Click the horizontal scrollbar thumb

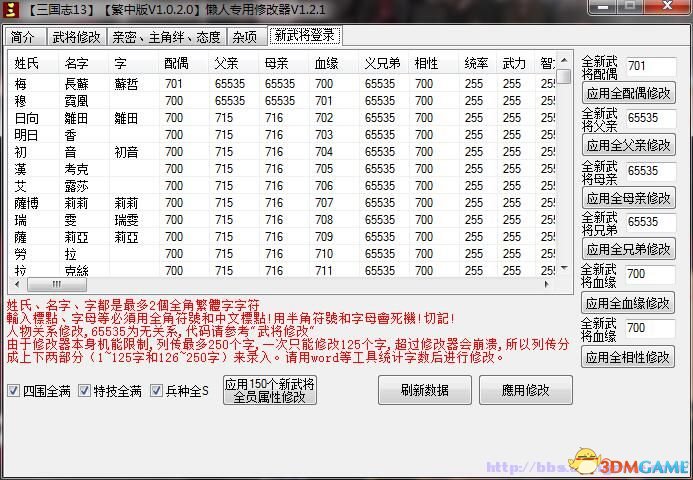click(57, 284)
